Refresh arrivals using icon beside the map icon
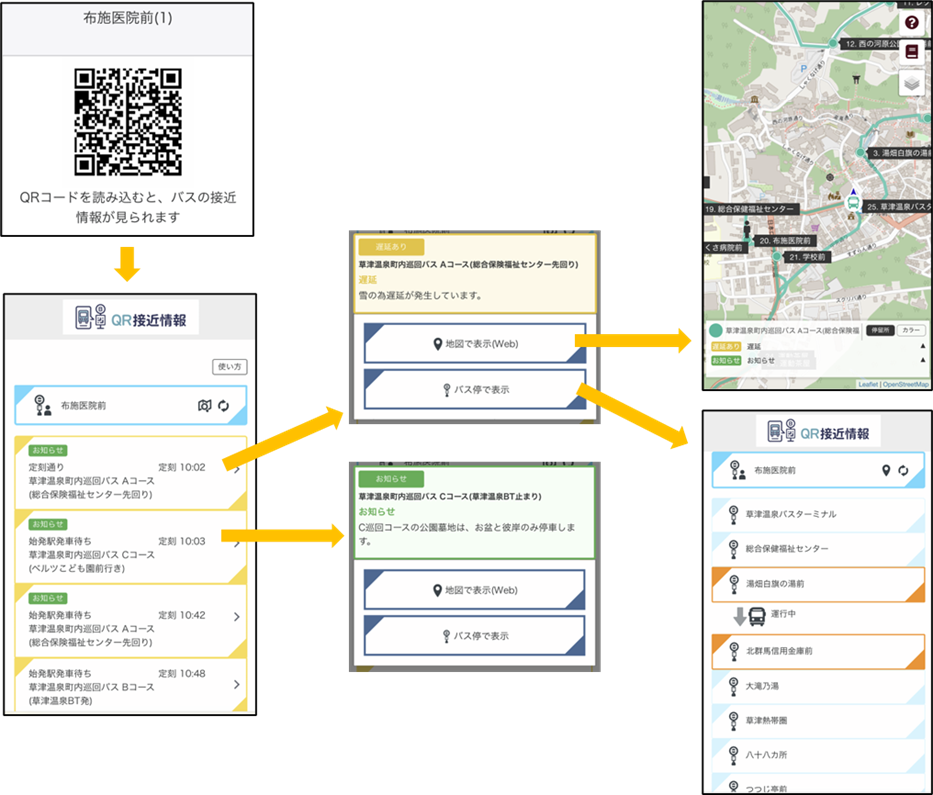Viewport: 933px width, 795px height. pos(224,405)
